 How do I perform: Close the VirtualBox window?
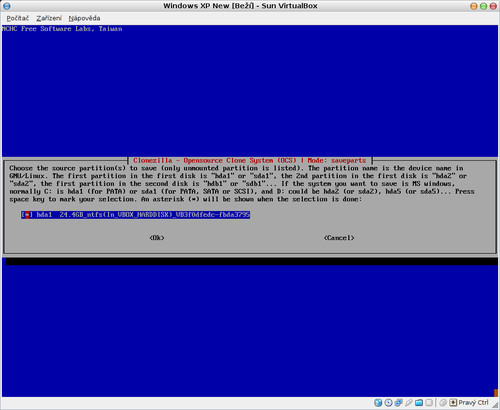[493, 6]
